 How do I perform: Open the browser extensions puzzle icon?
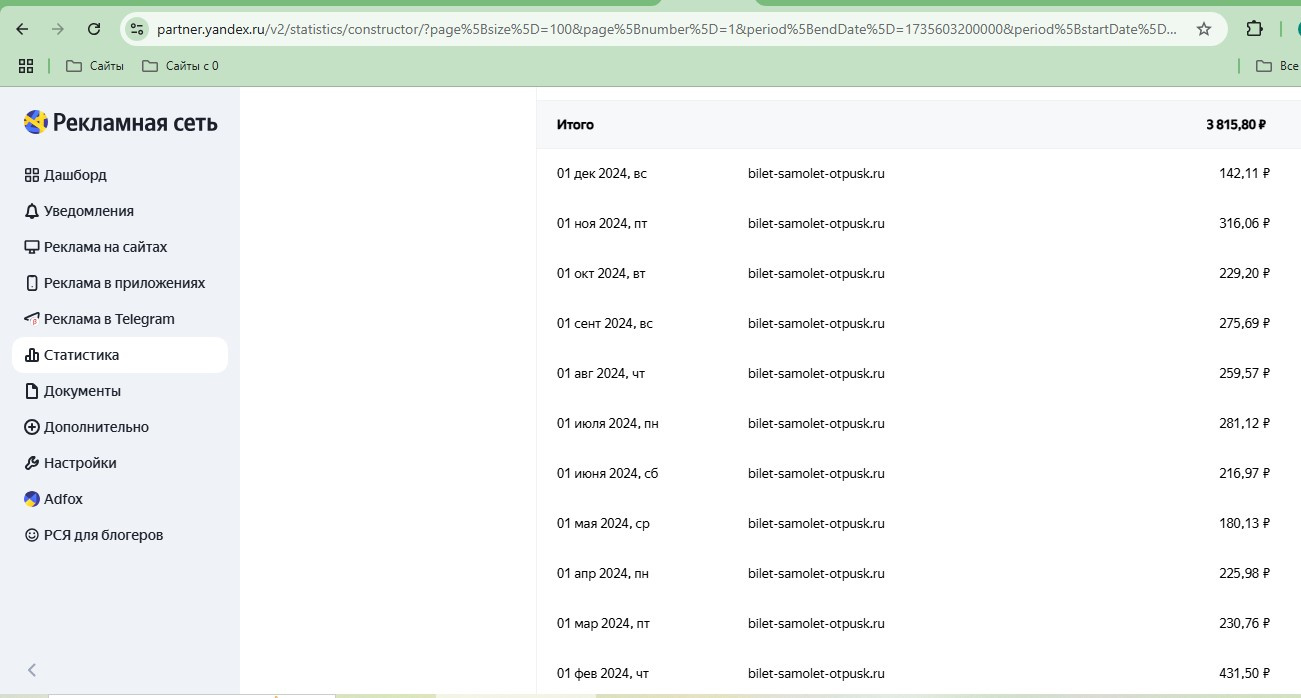(1254, 29)
